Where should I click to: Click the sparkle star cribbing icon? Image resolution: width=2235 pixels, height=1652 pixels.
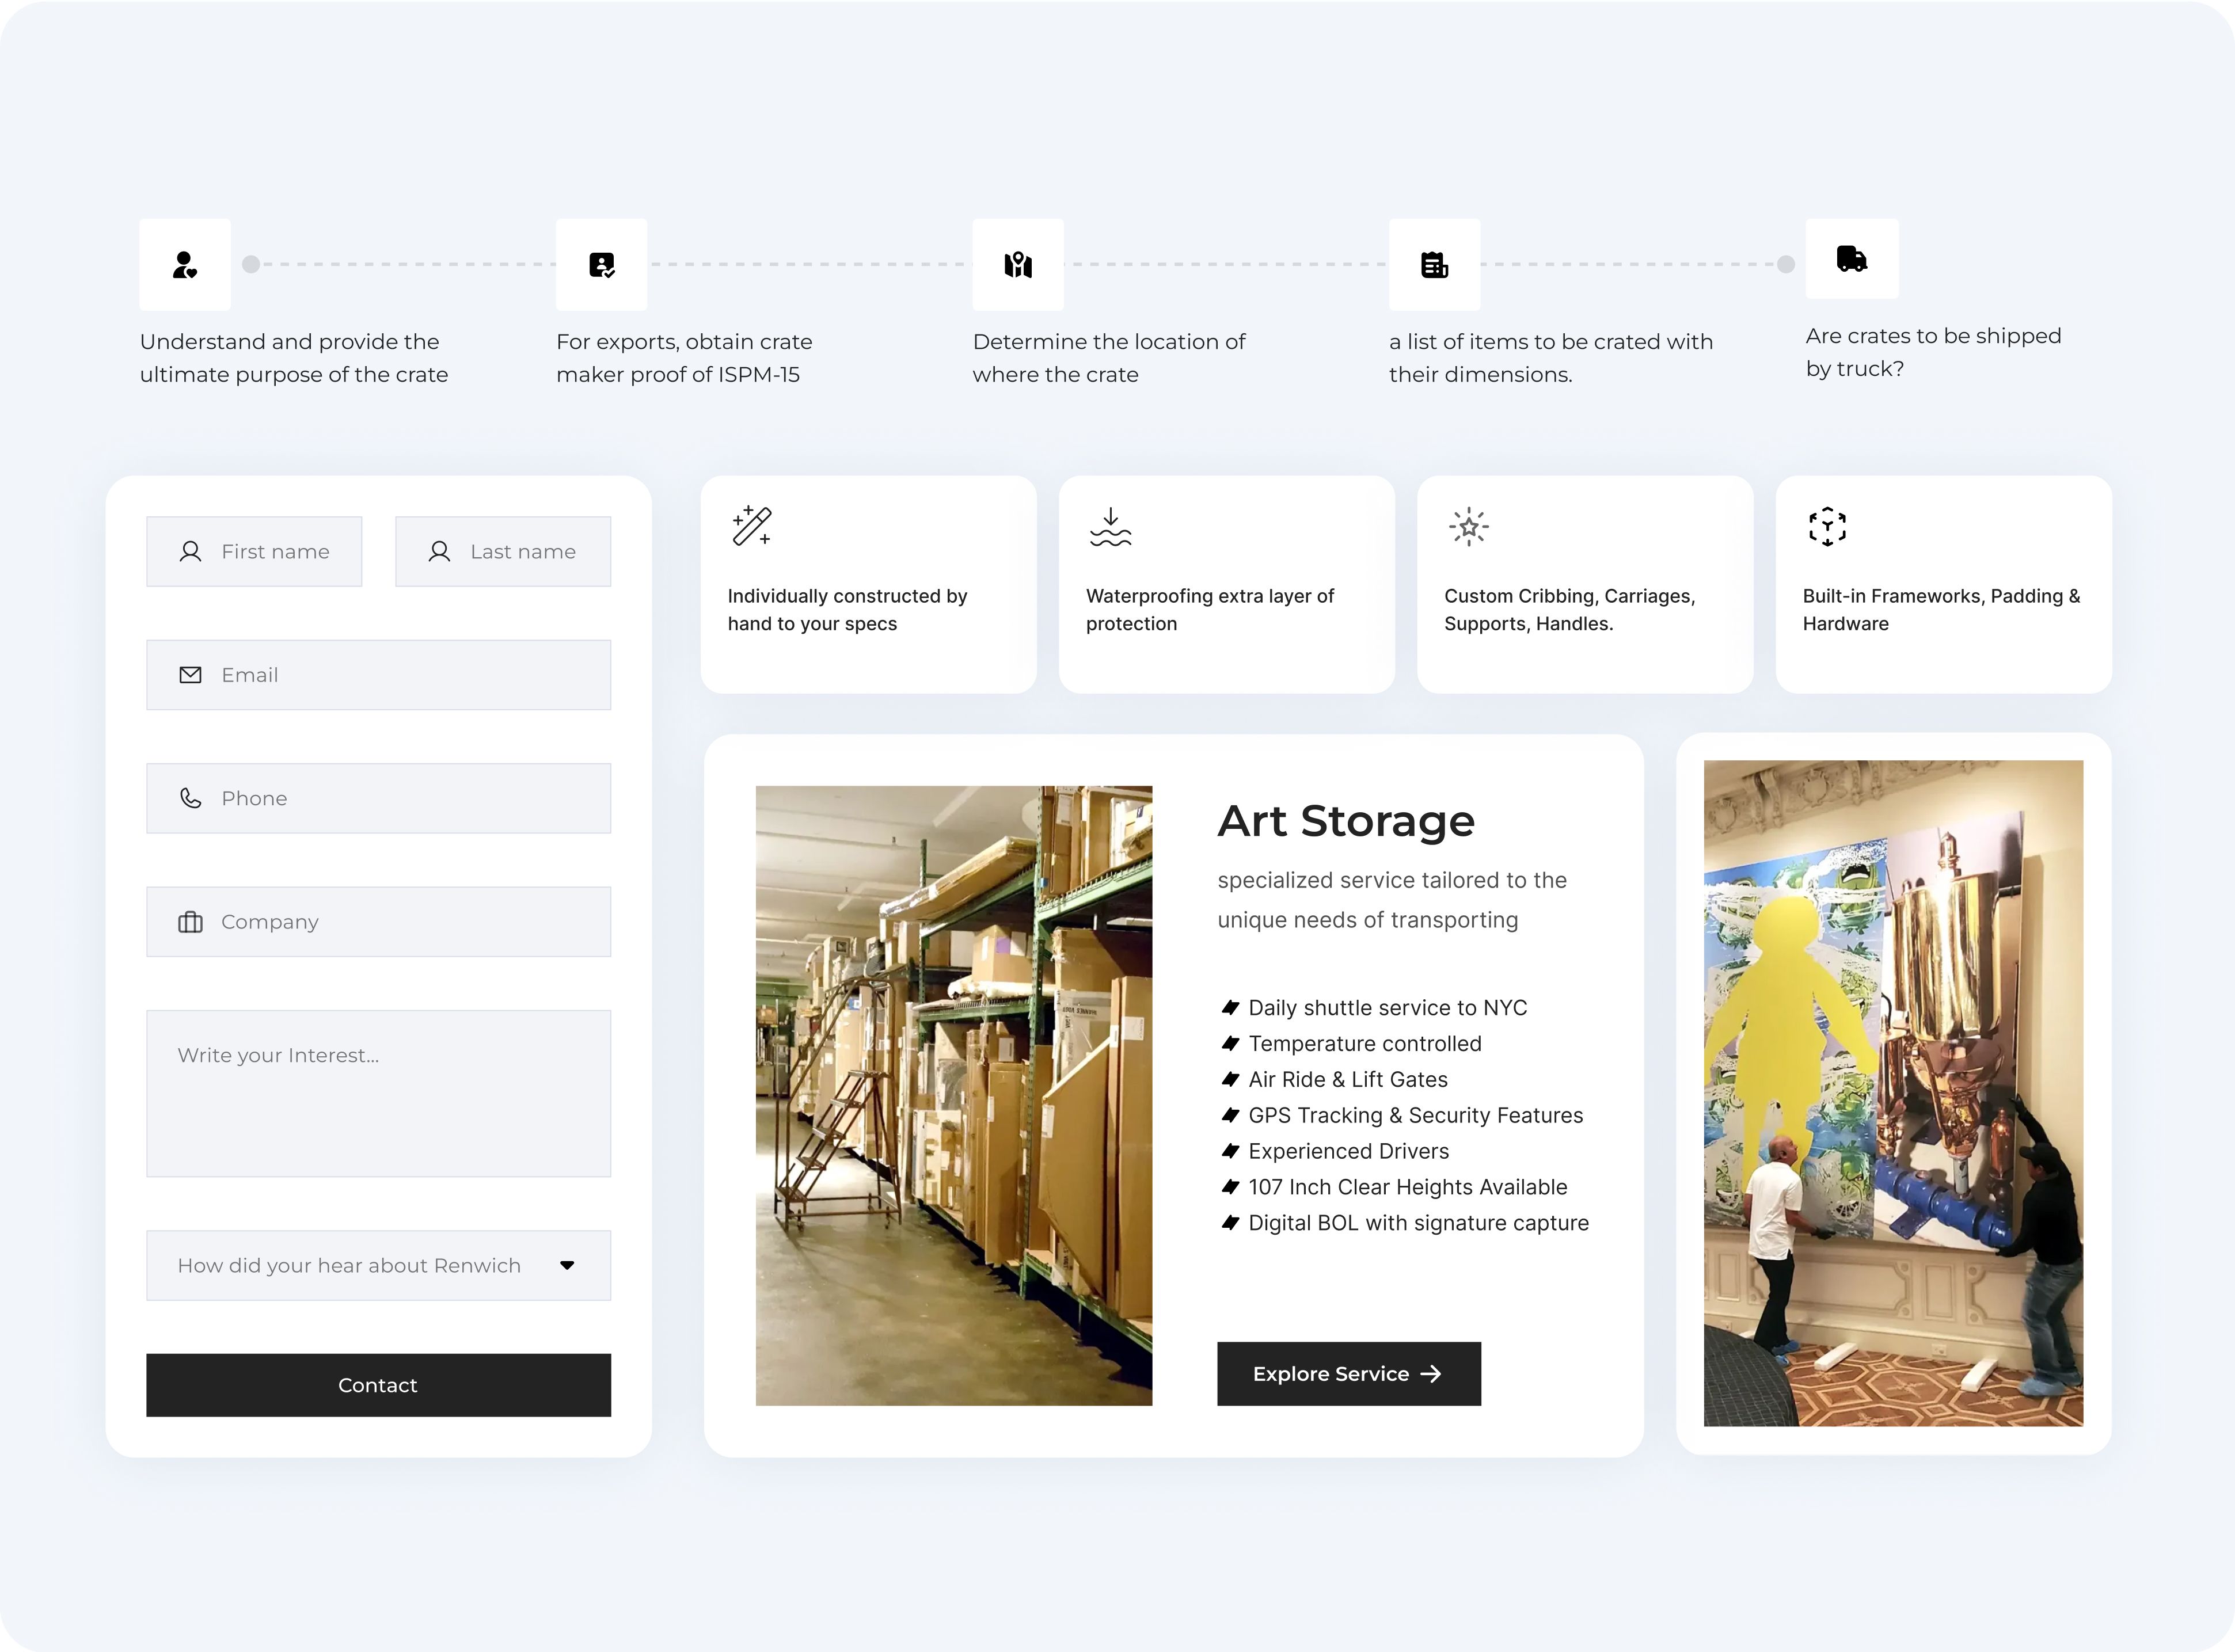tap(1468, 527)
